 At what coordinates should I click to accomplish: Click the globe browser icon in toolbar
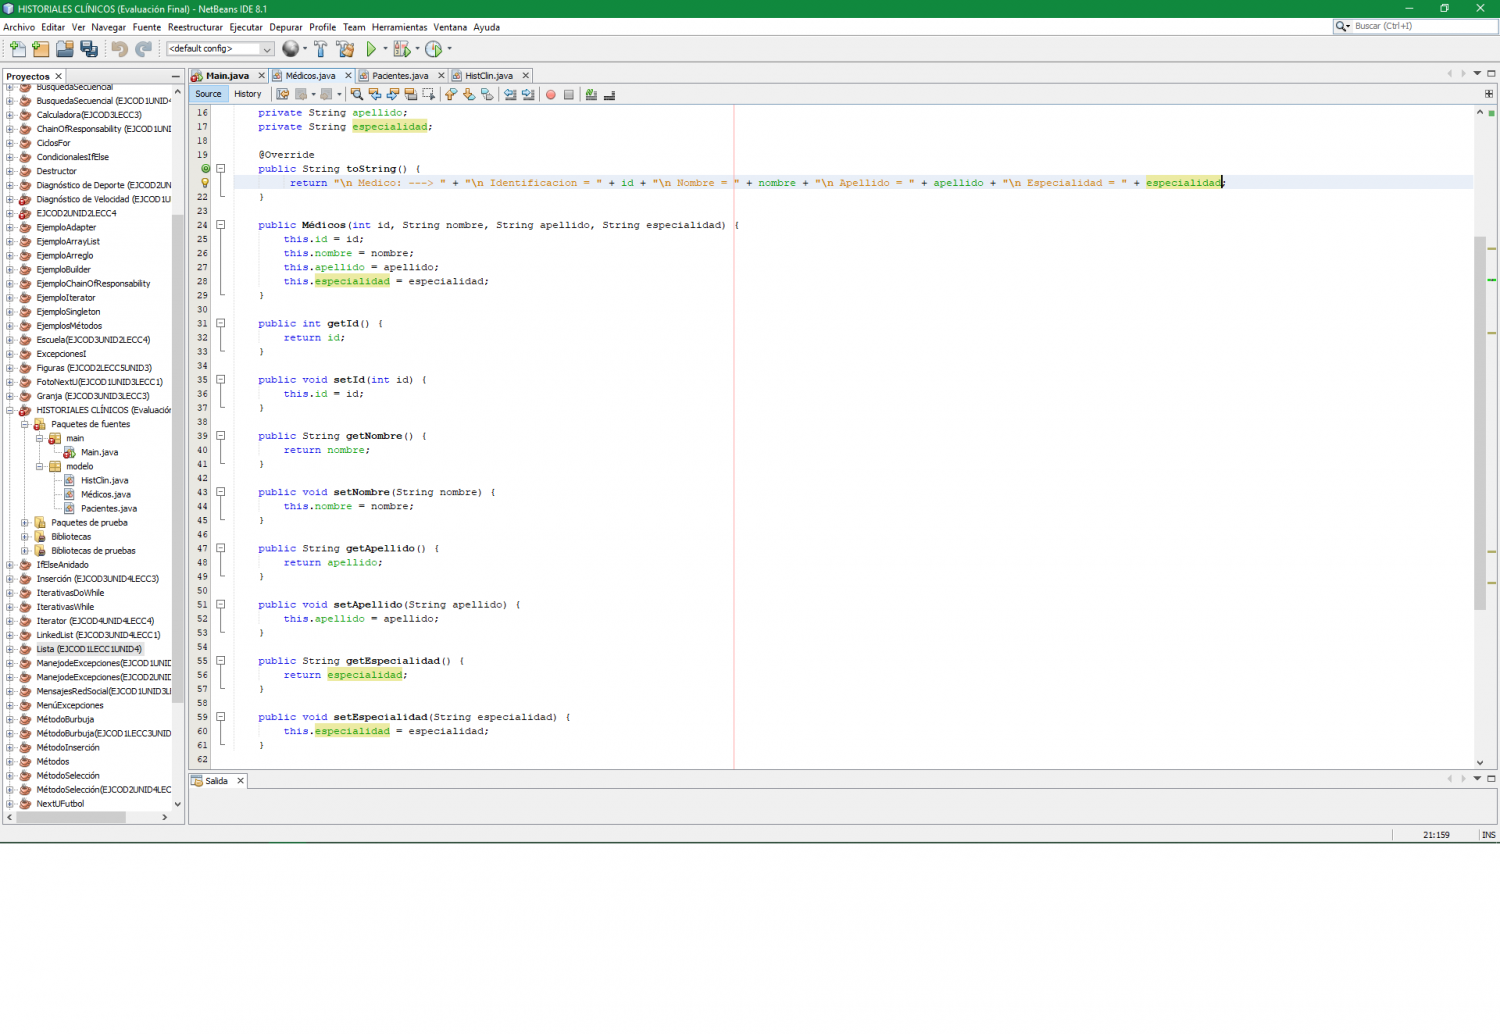(x=290, y=48)
